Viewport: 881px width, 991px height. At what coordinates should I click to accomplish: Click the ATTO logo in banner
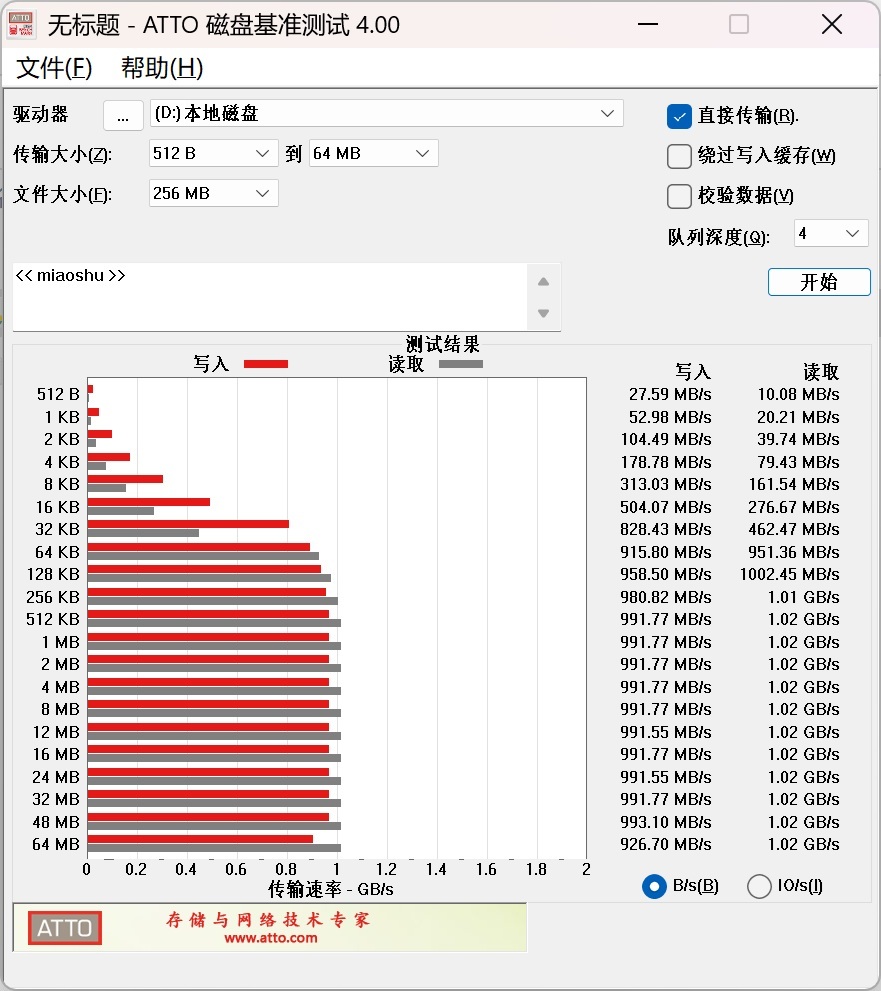click(64, 928)
